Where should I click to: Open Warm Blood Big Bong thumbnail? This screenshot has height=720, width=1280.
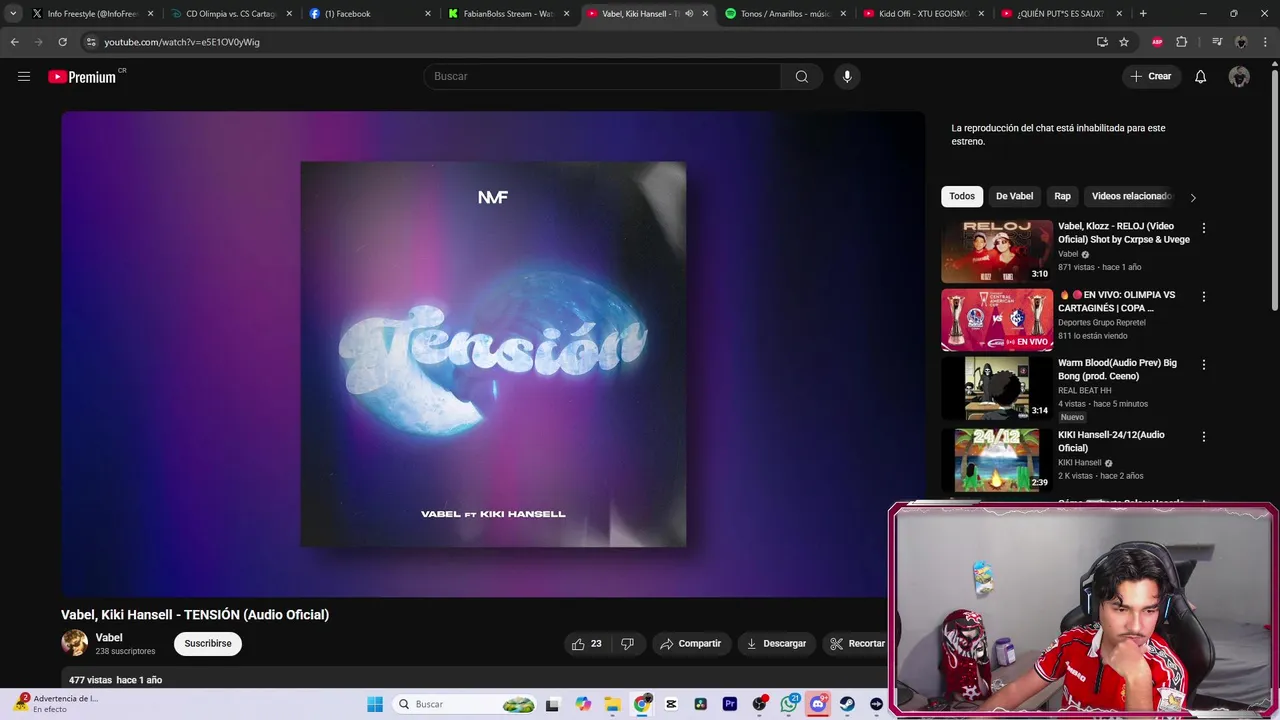(x=997, y=388)
